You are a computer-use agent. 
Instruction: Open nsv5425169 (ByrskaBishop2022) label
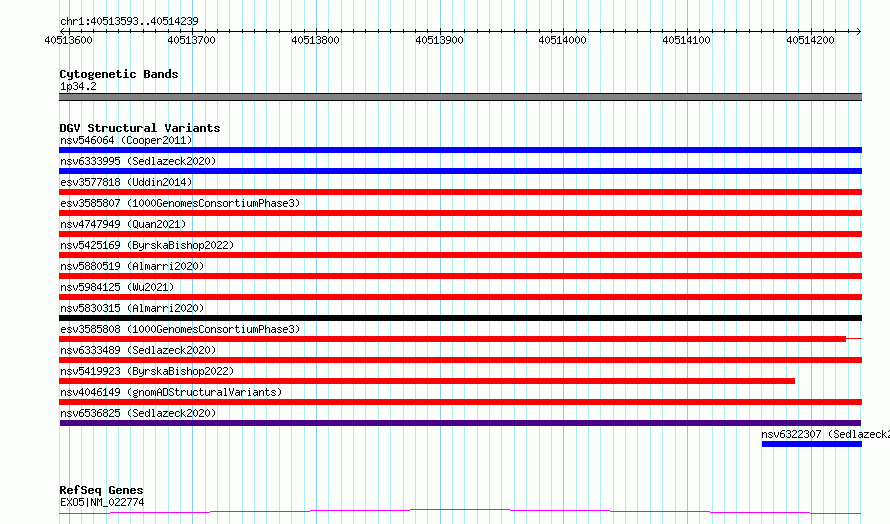[147, 245]
